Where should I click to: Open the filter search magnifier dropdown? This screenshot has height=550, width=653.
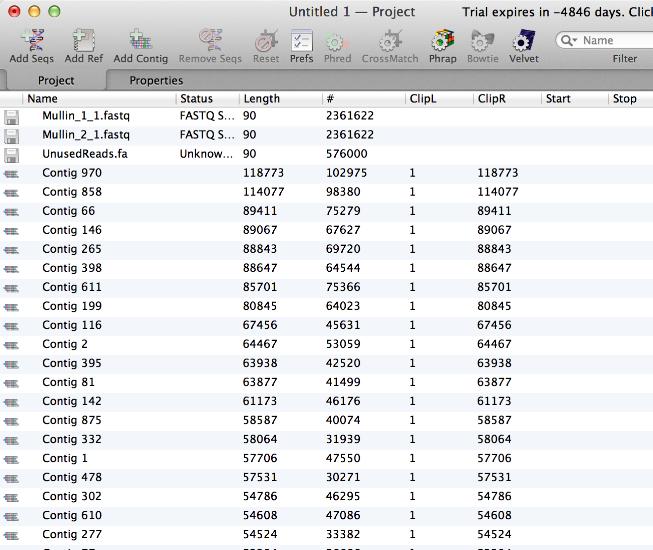click(x=568, y=40)
